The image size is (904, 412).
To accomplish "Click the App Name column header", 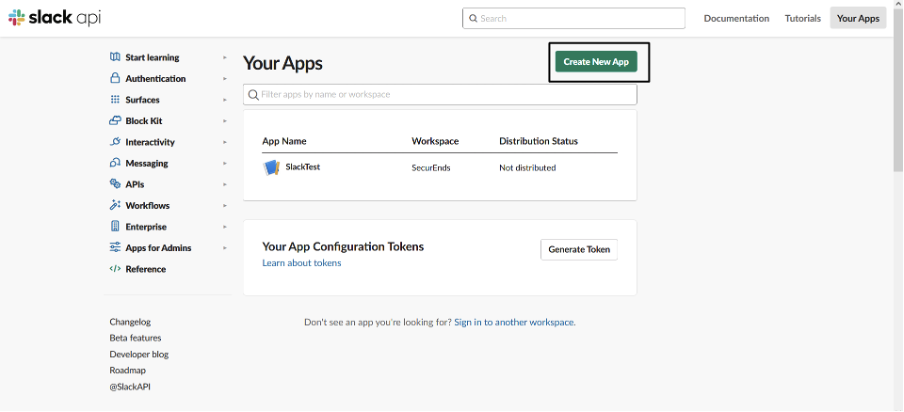I will [284, 141].
